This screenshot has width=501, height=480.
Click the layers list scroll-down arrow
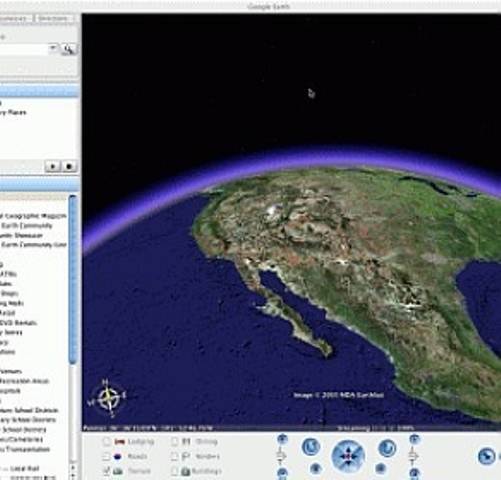point(73,475)
